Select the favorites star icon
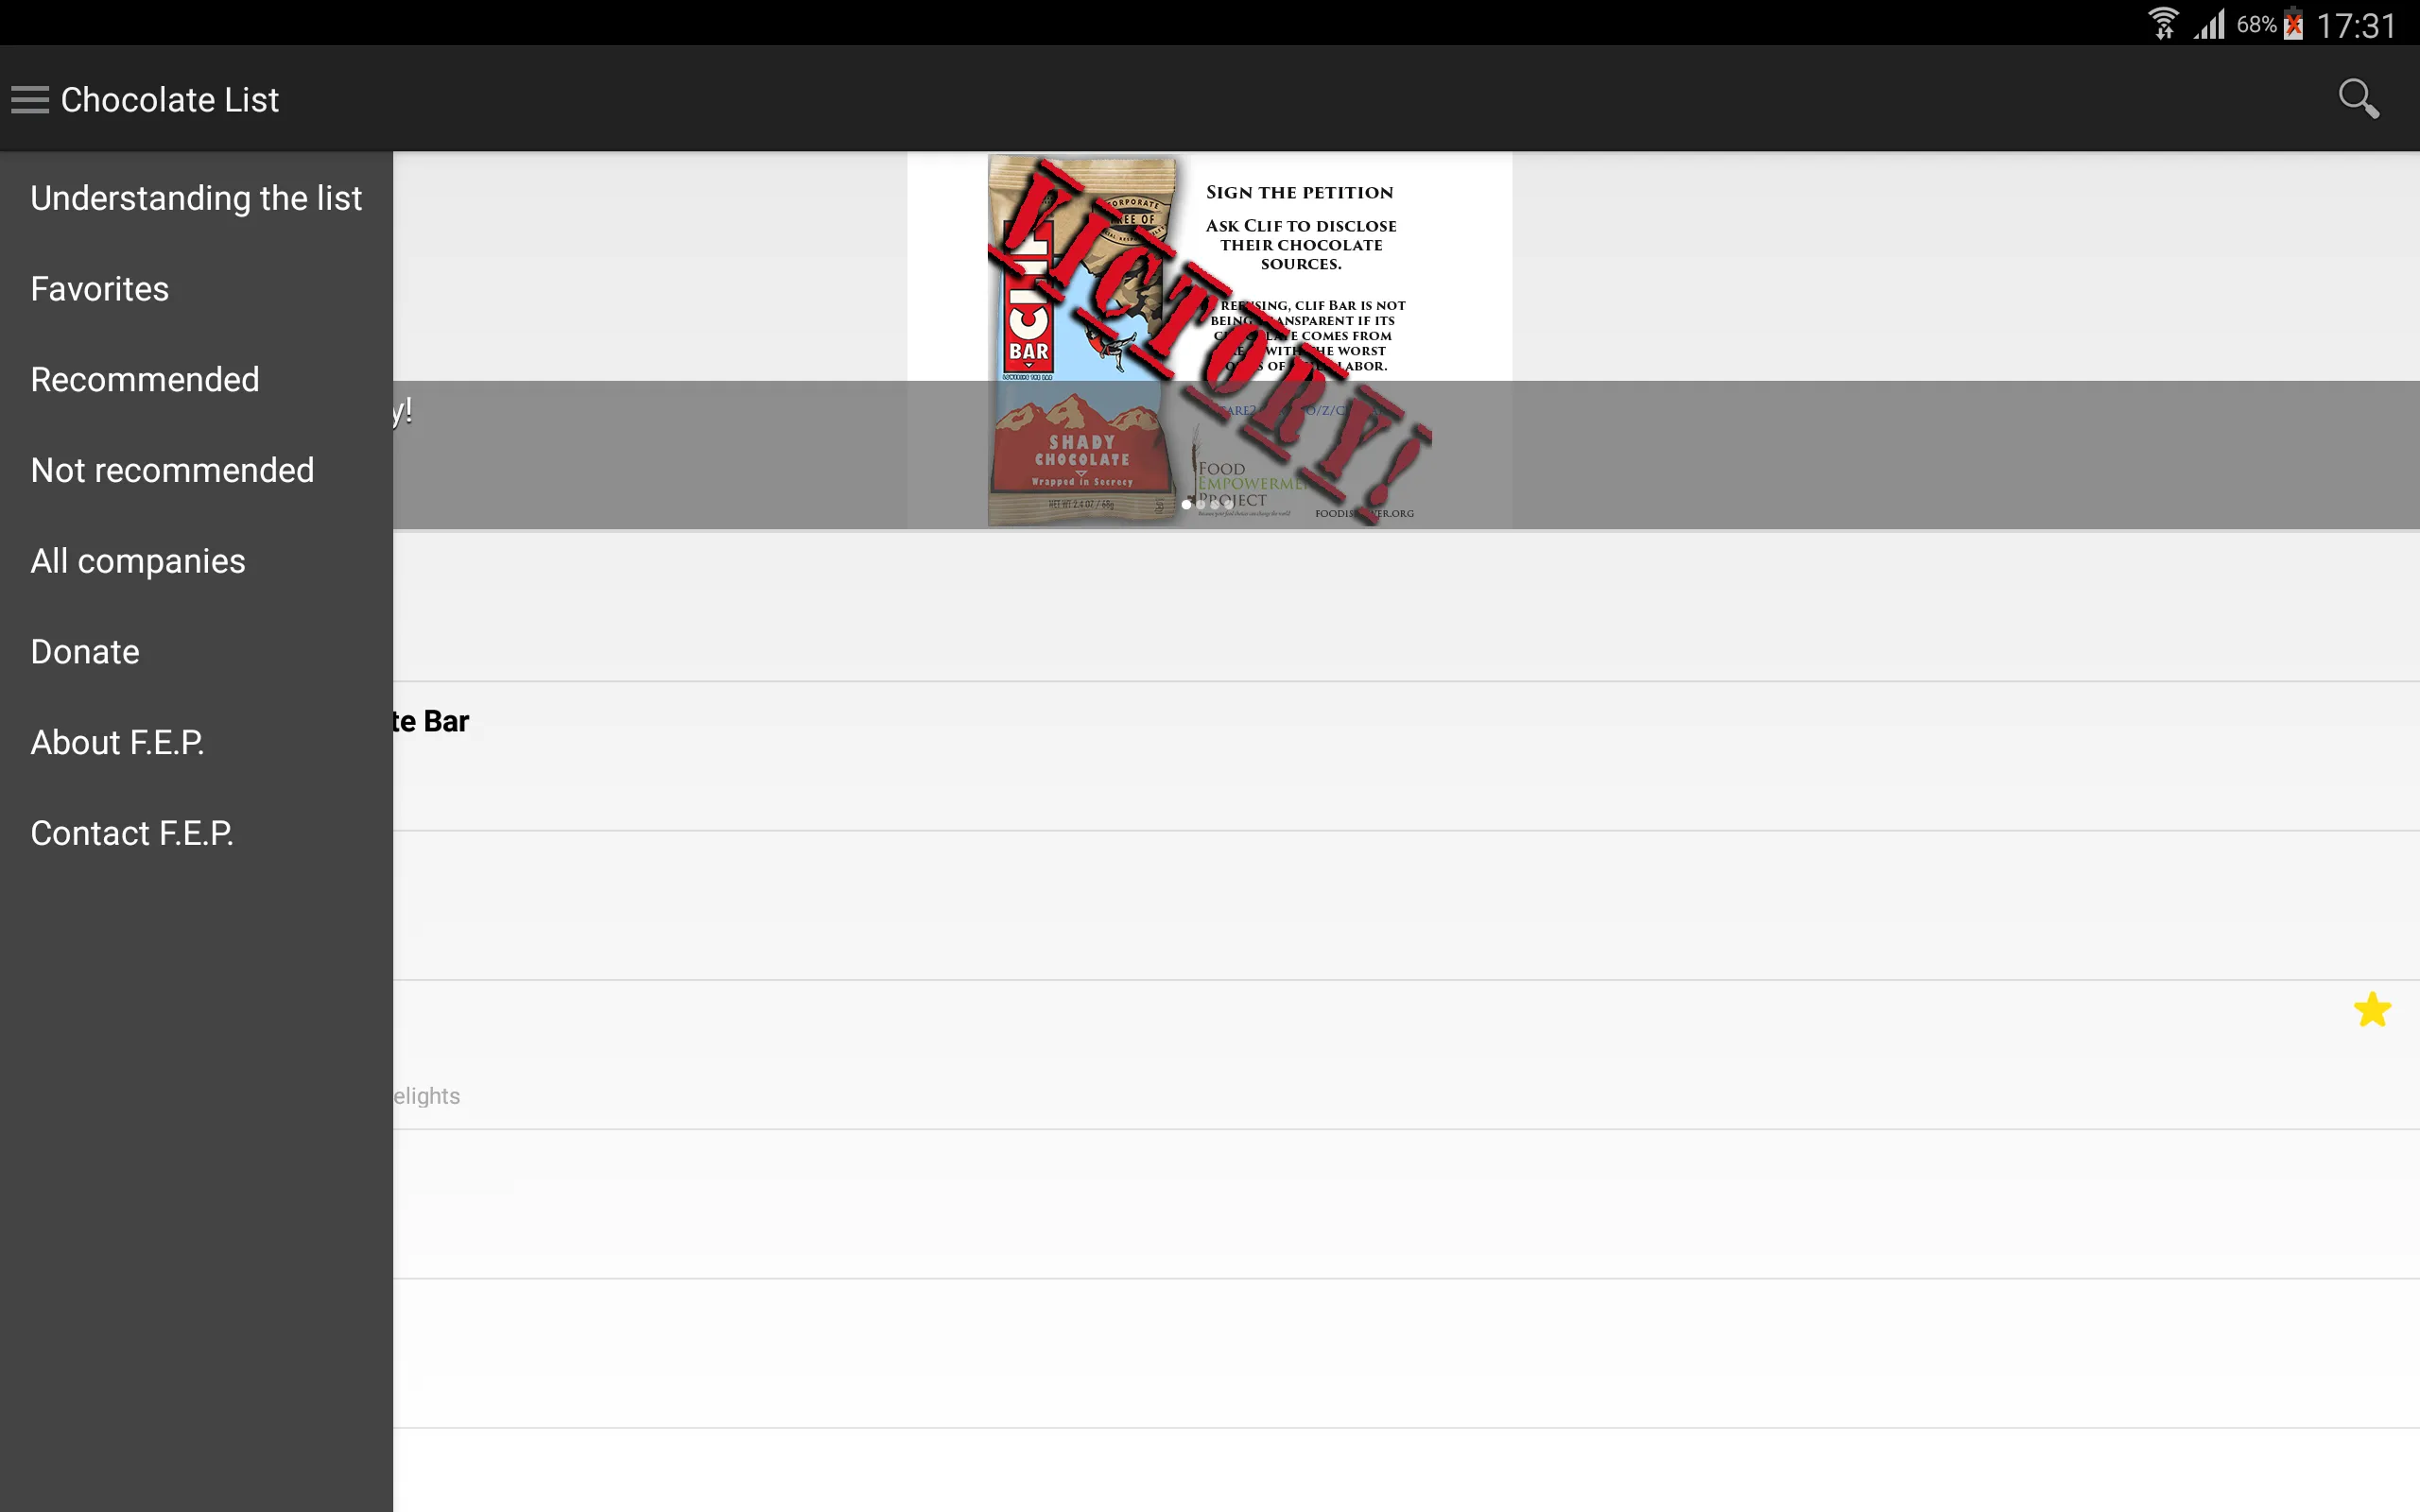Viewport: 2420px width, 1512px height. pyautogui.click(x=2371, y=1008)
